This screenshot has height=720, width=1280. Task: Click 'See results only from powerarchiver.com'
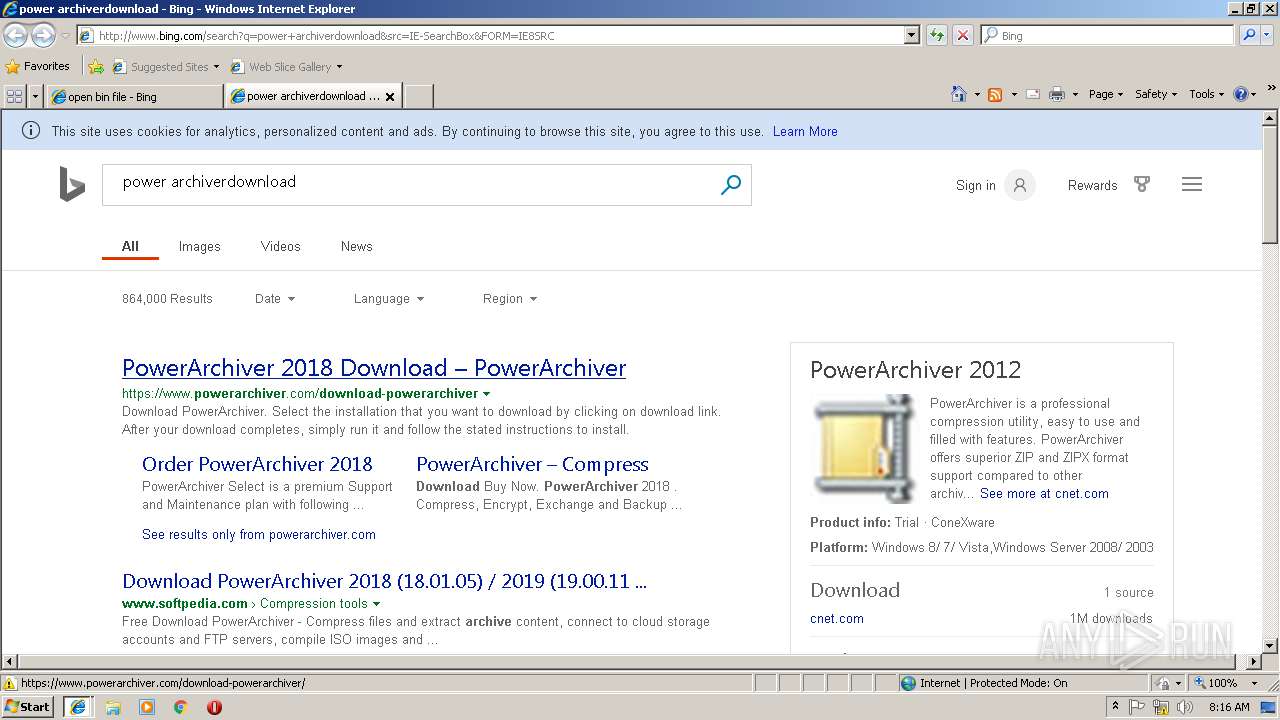259,534
